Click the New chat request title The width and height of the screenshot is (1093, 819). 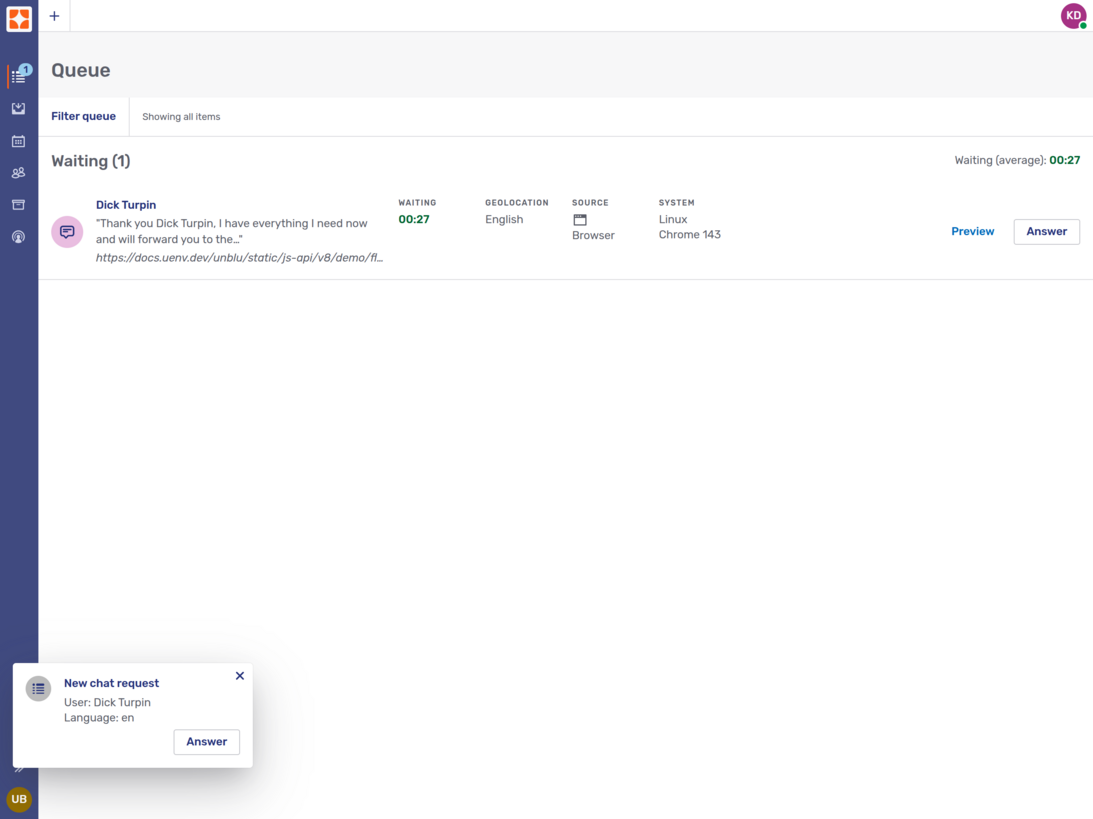pos(111,684)
